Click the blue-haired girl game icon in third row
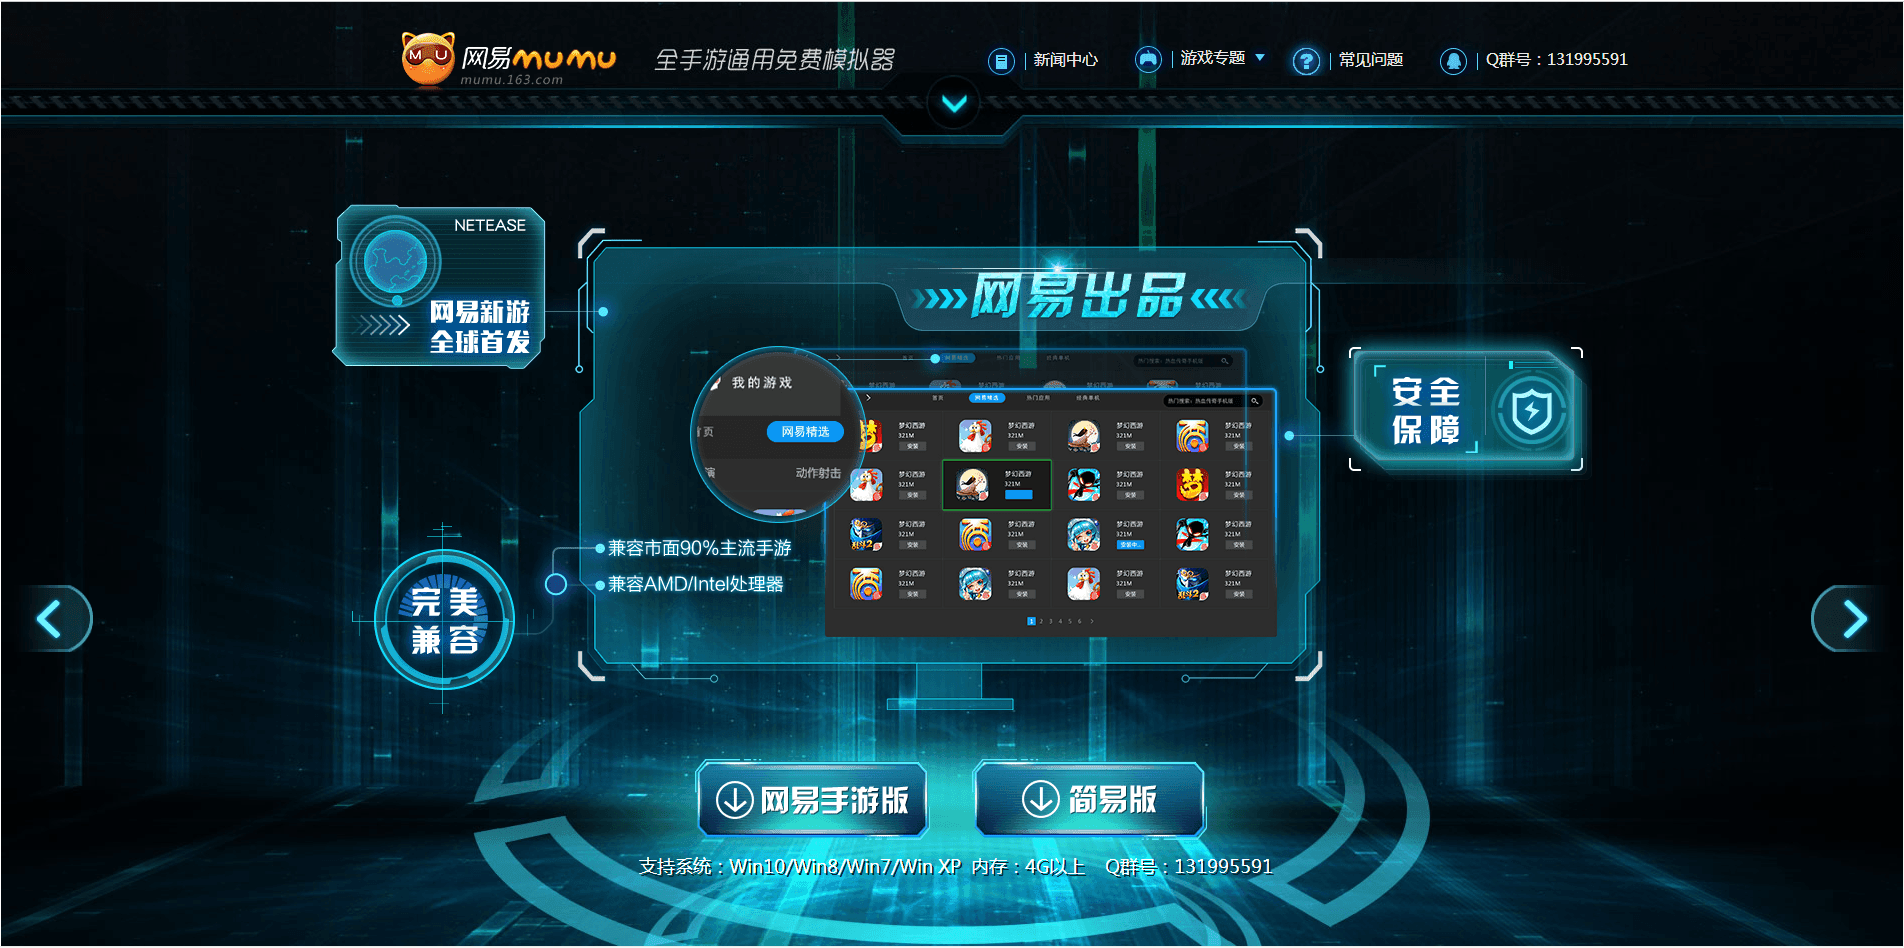 [x=1083, y=535]
